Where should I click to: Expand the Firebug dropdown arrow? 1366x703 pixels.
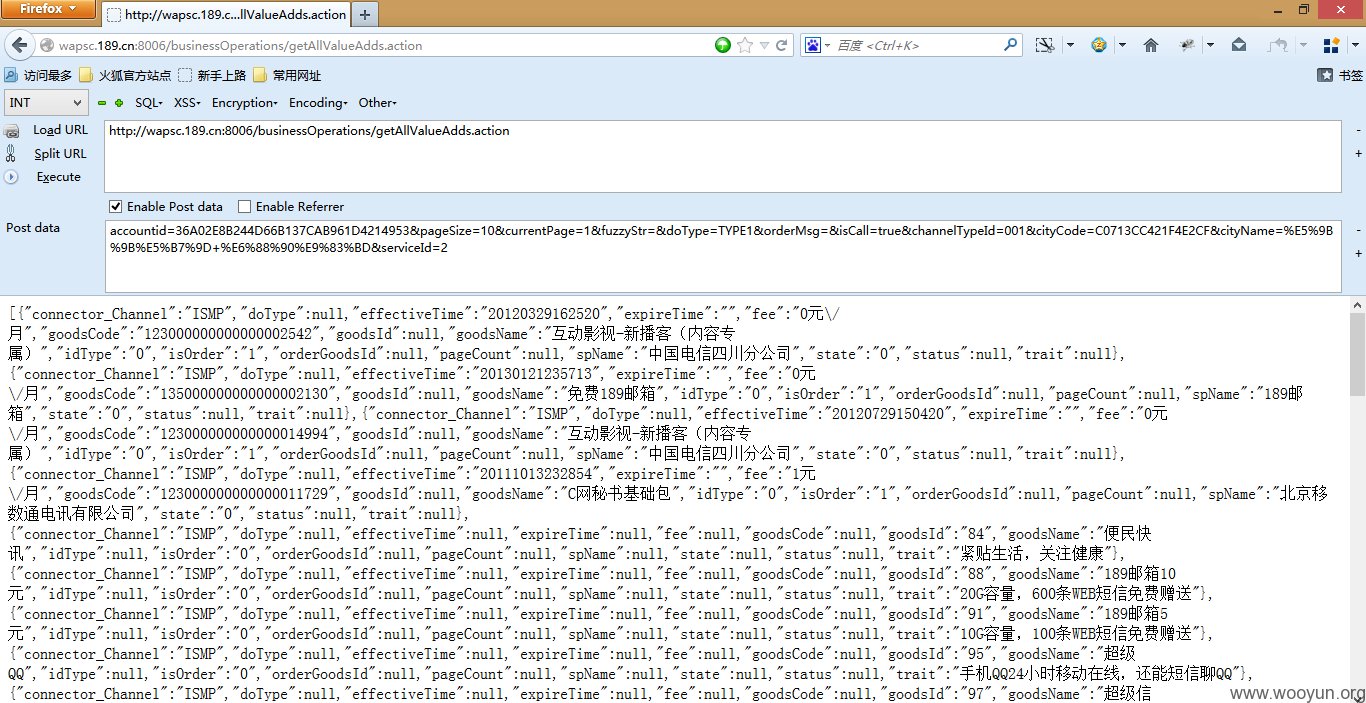pyautogui.click(x=1210, y=45)
